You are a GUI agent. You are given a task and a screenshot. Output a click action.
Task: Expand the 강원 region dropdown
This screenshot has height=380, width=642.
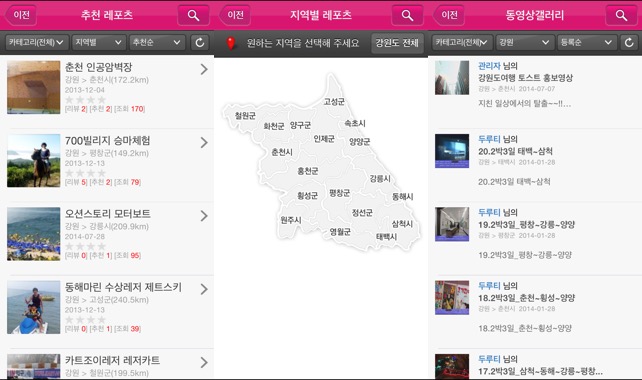524,42
